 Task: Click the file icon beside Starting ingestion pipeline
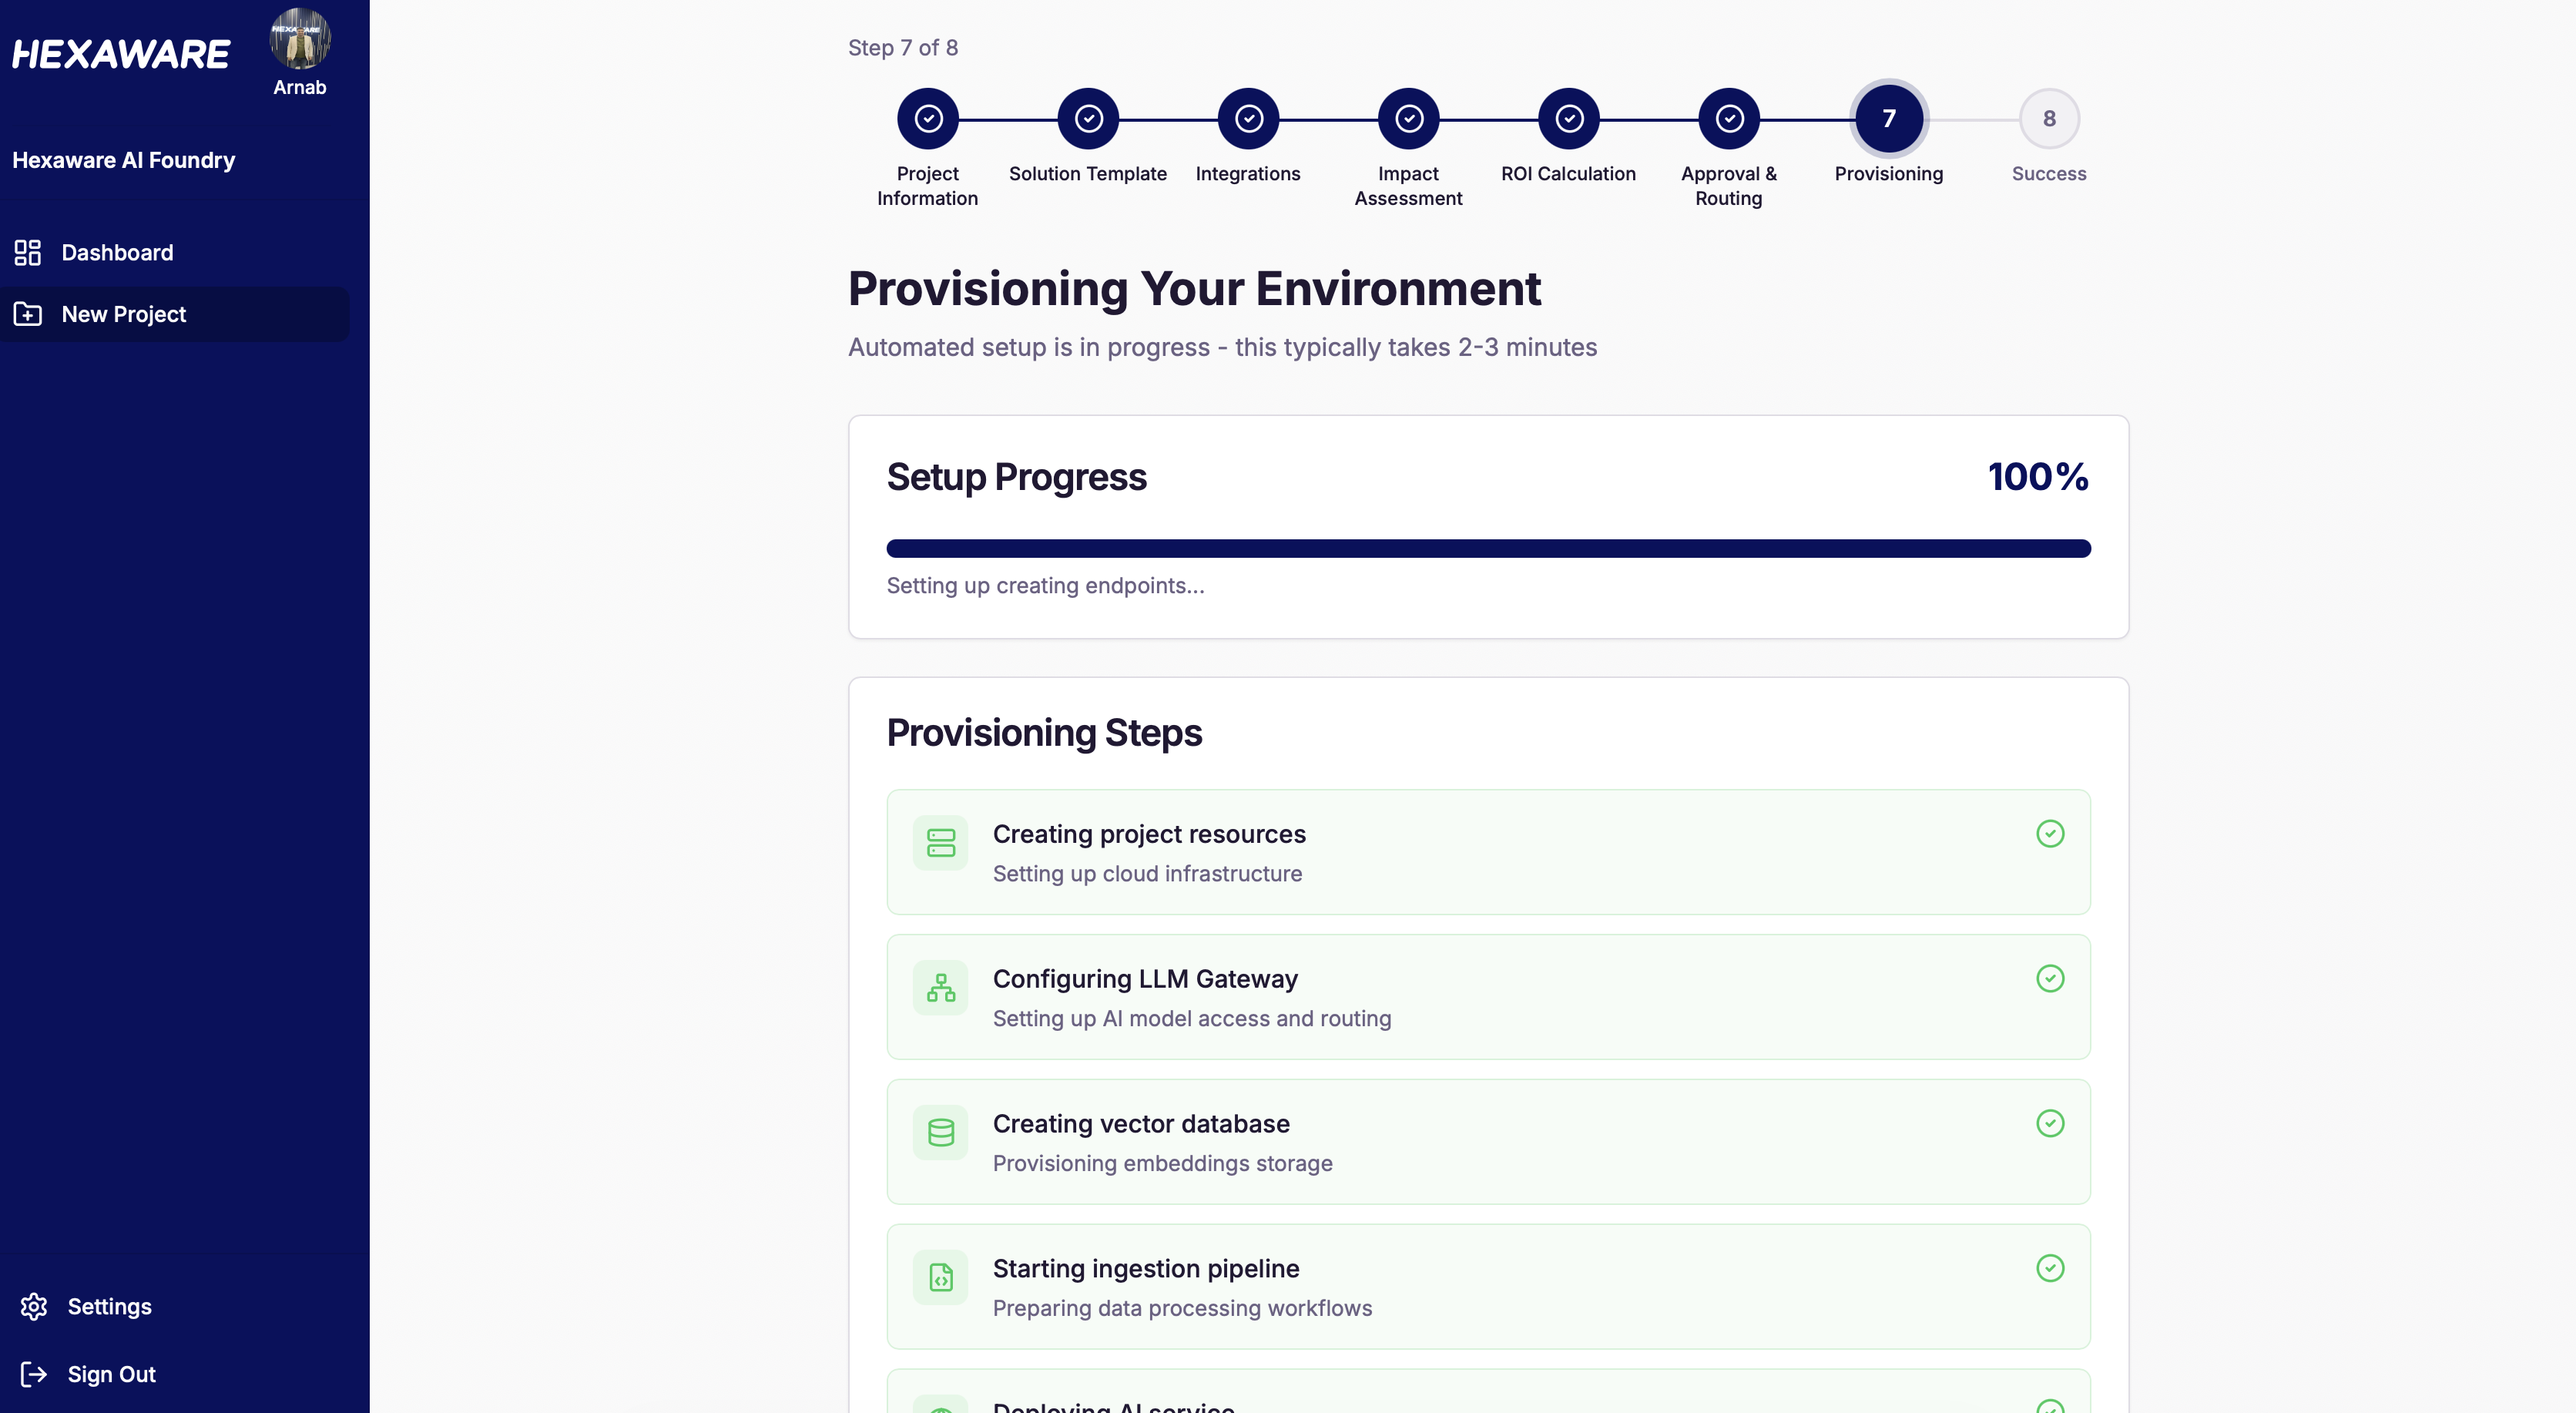[940, 1277]
